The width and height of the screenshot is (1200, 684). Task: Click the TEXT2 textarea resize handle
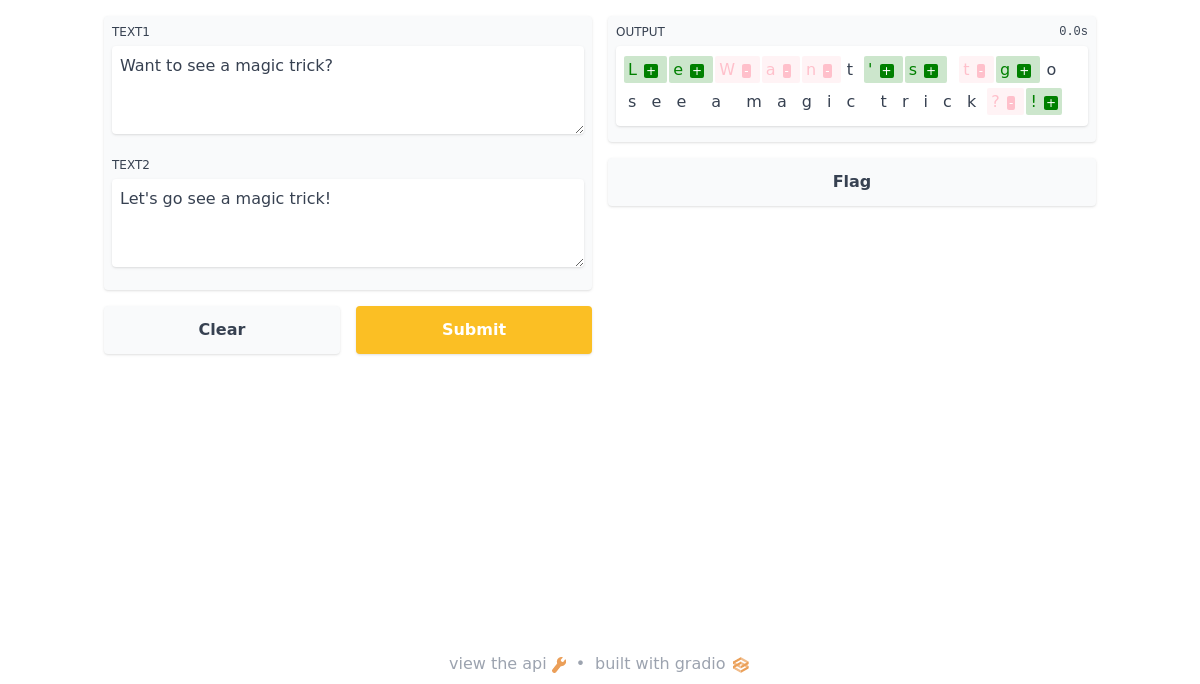579,262
